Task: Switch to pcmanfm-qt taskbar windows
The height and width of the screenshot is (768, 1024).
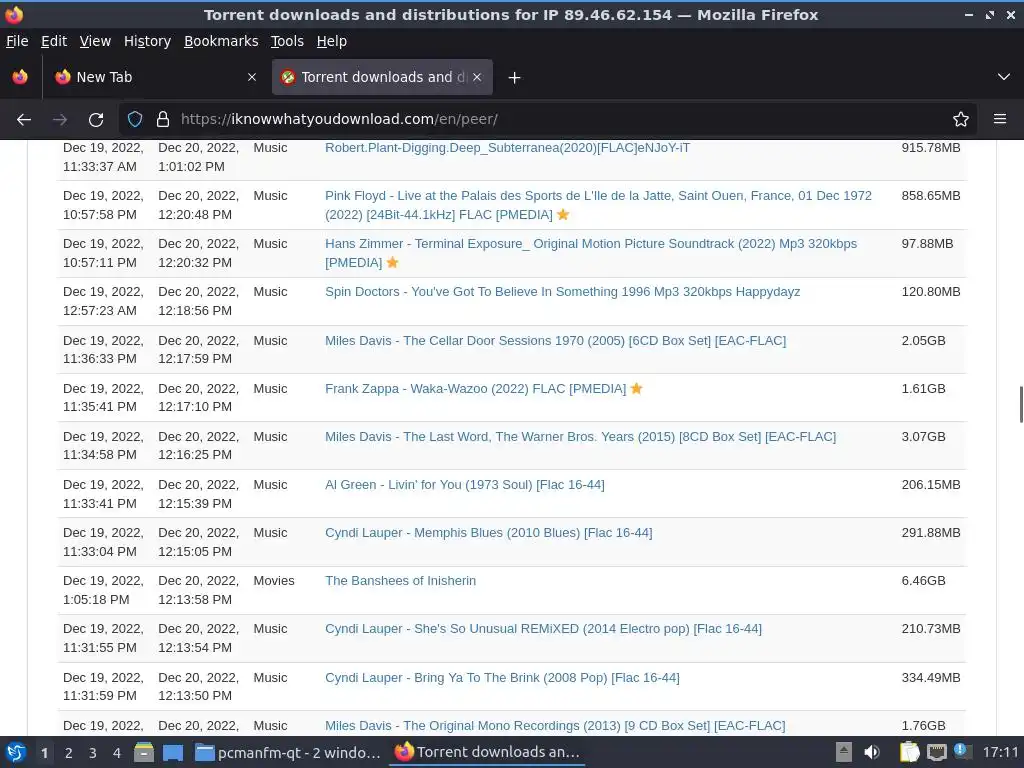Action: tap(288, 752)
